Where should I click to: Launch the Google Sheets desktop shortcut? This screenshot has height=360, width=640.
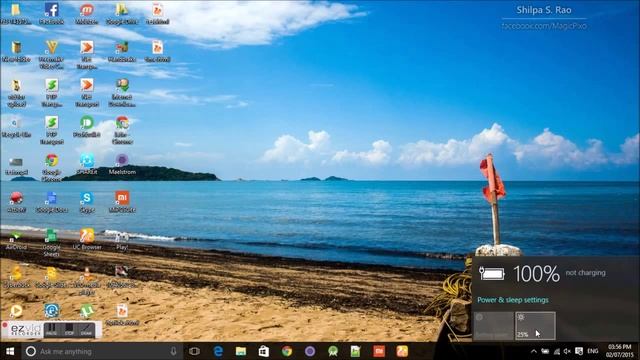pos(51,243)
